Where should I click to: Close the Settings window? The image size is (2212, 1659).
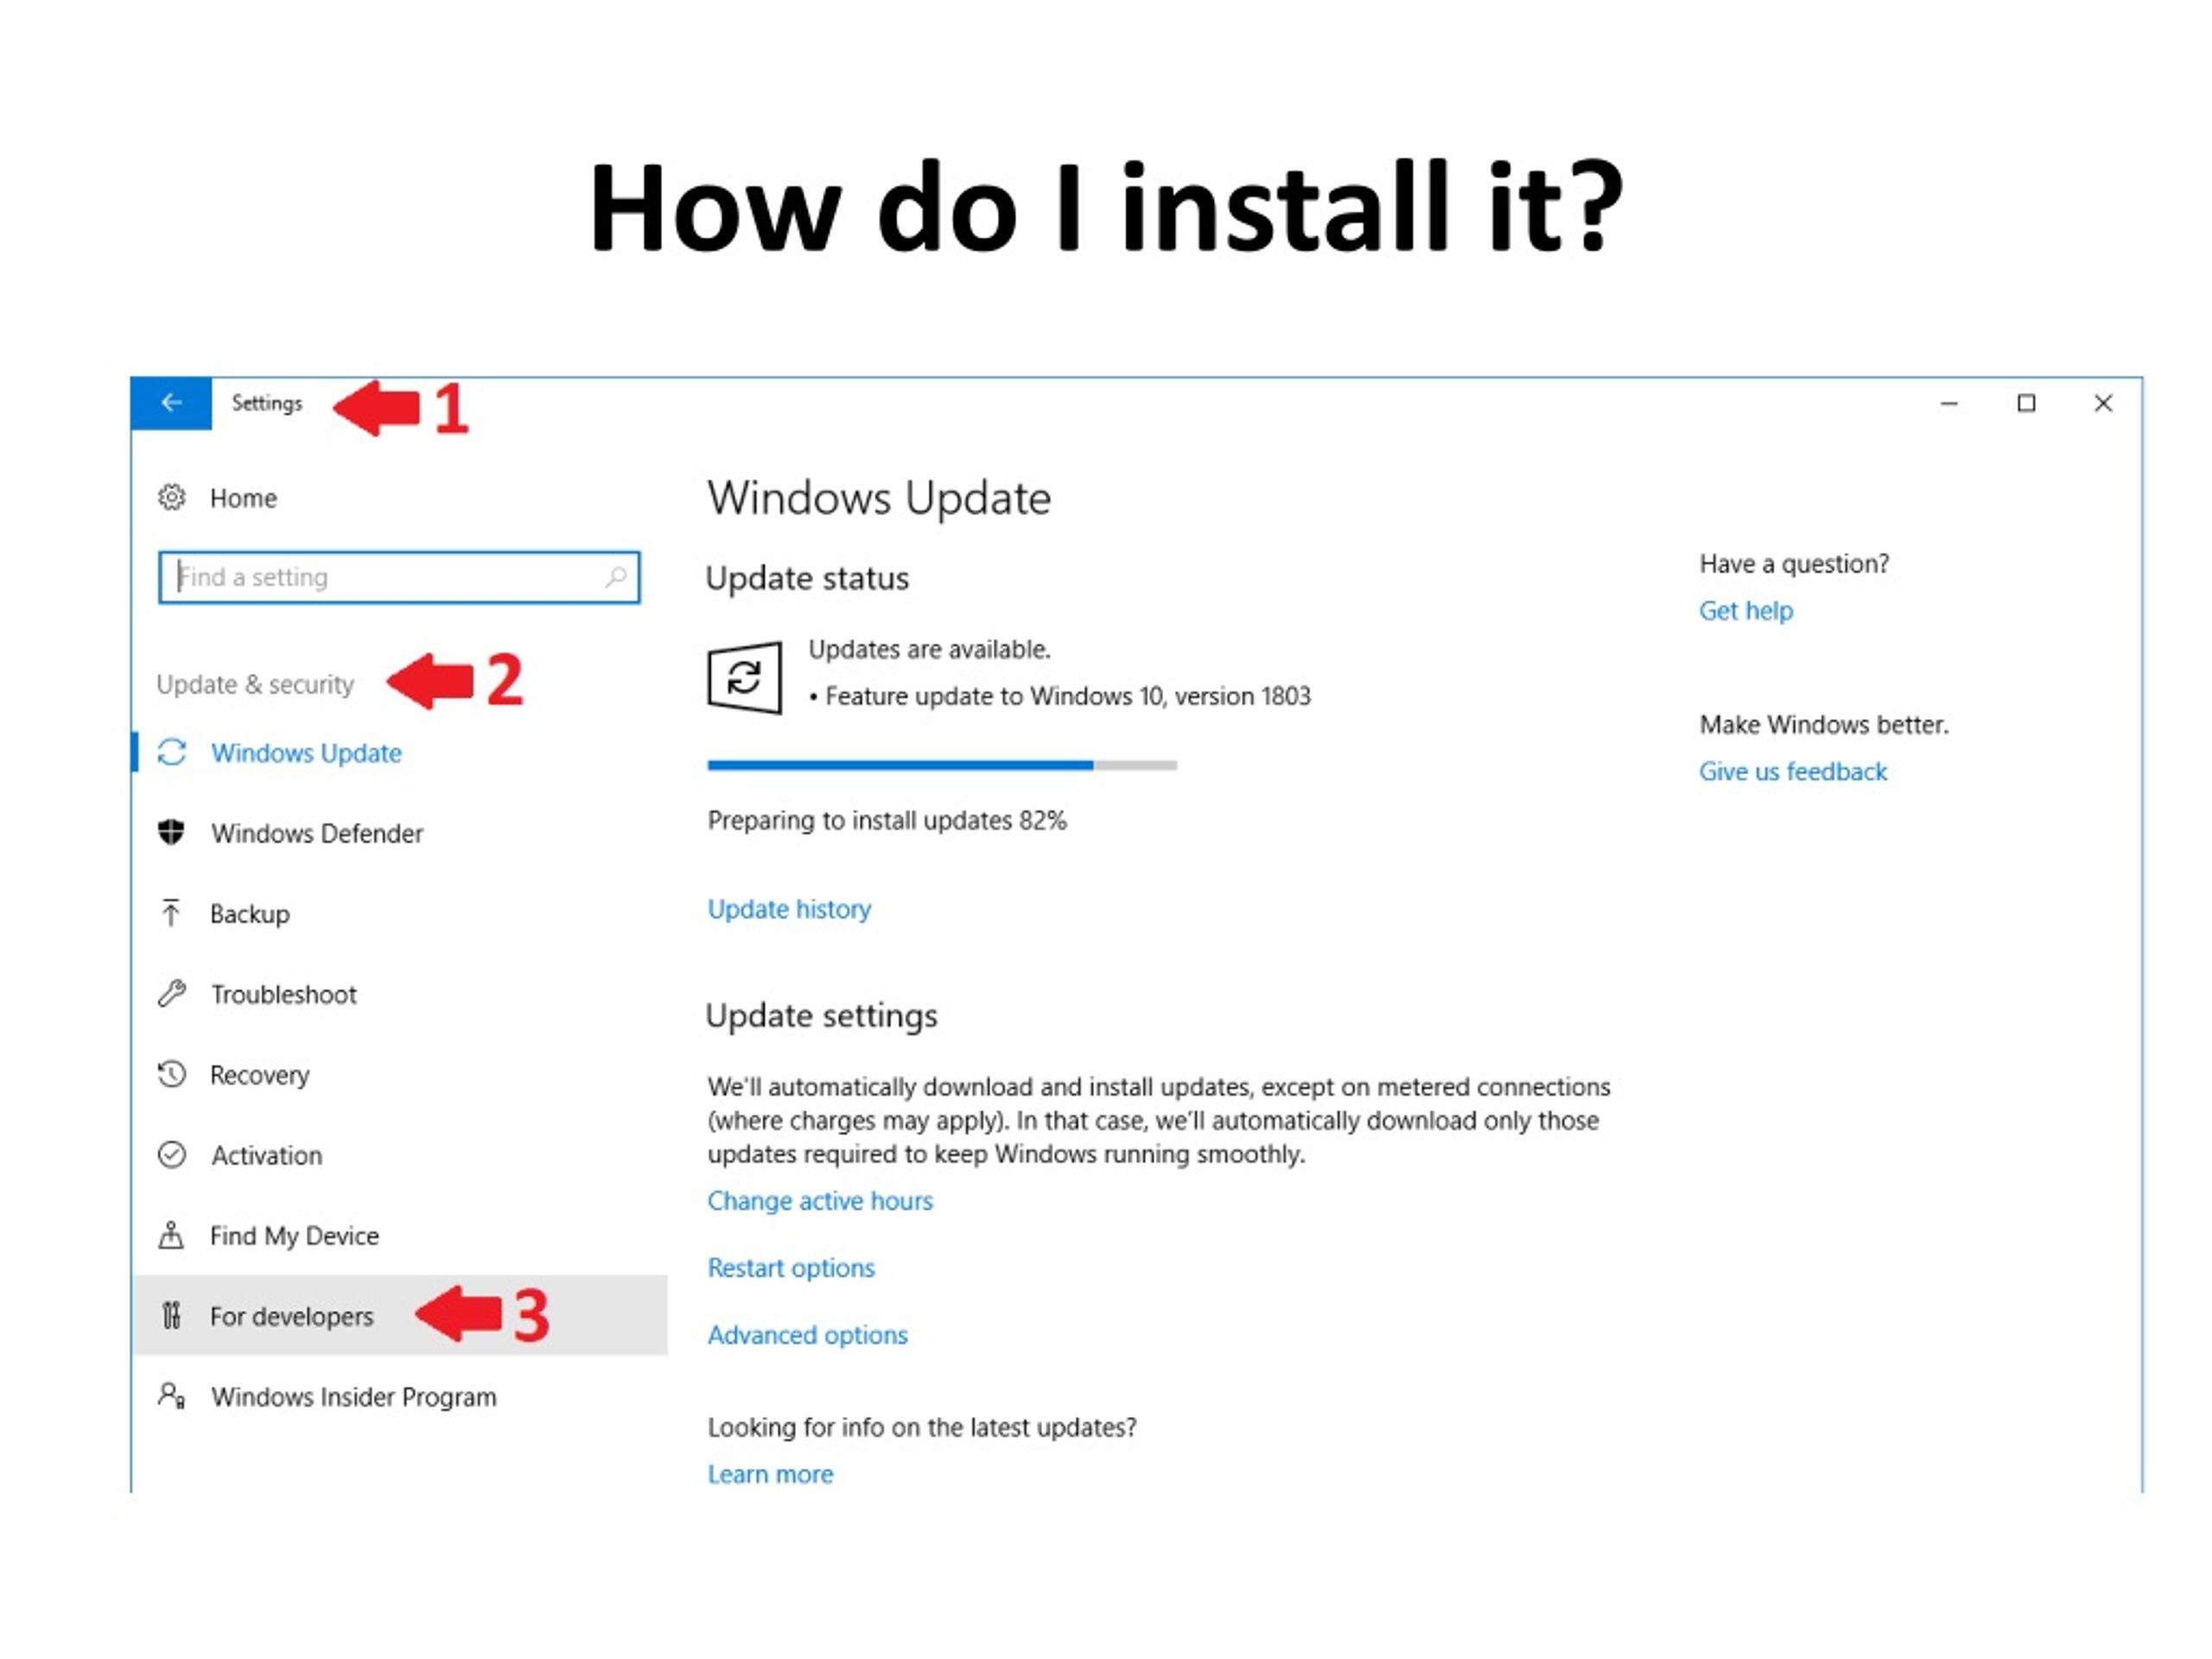click(x=2103, y=403)
